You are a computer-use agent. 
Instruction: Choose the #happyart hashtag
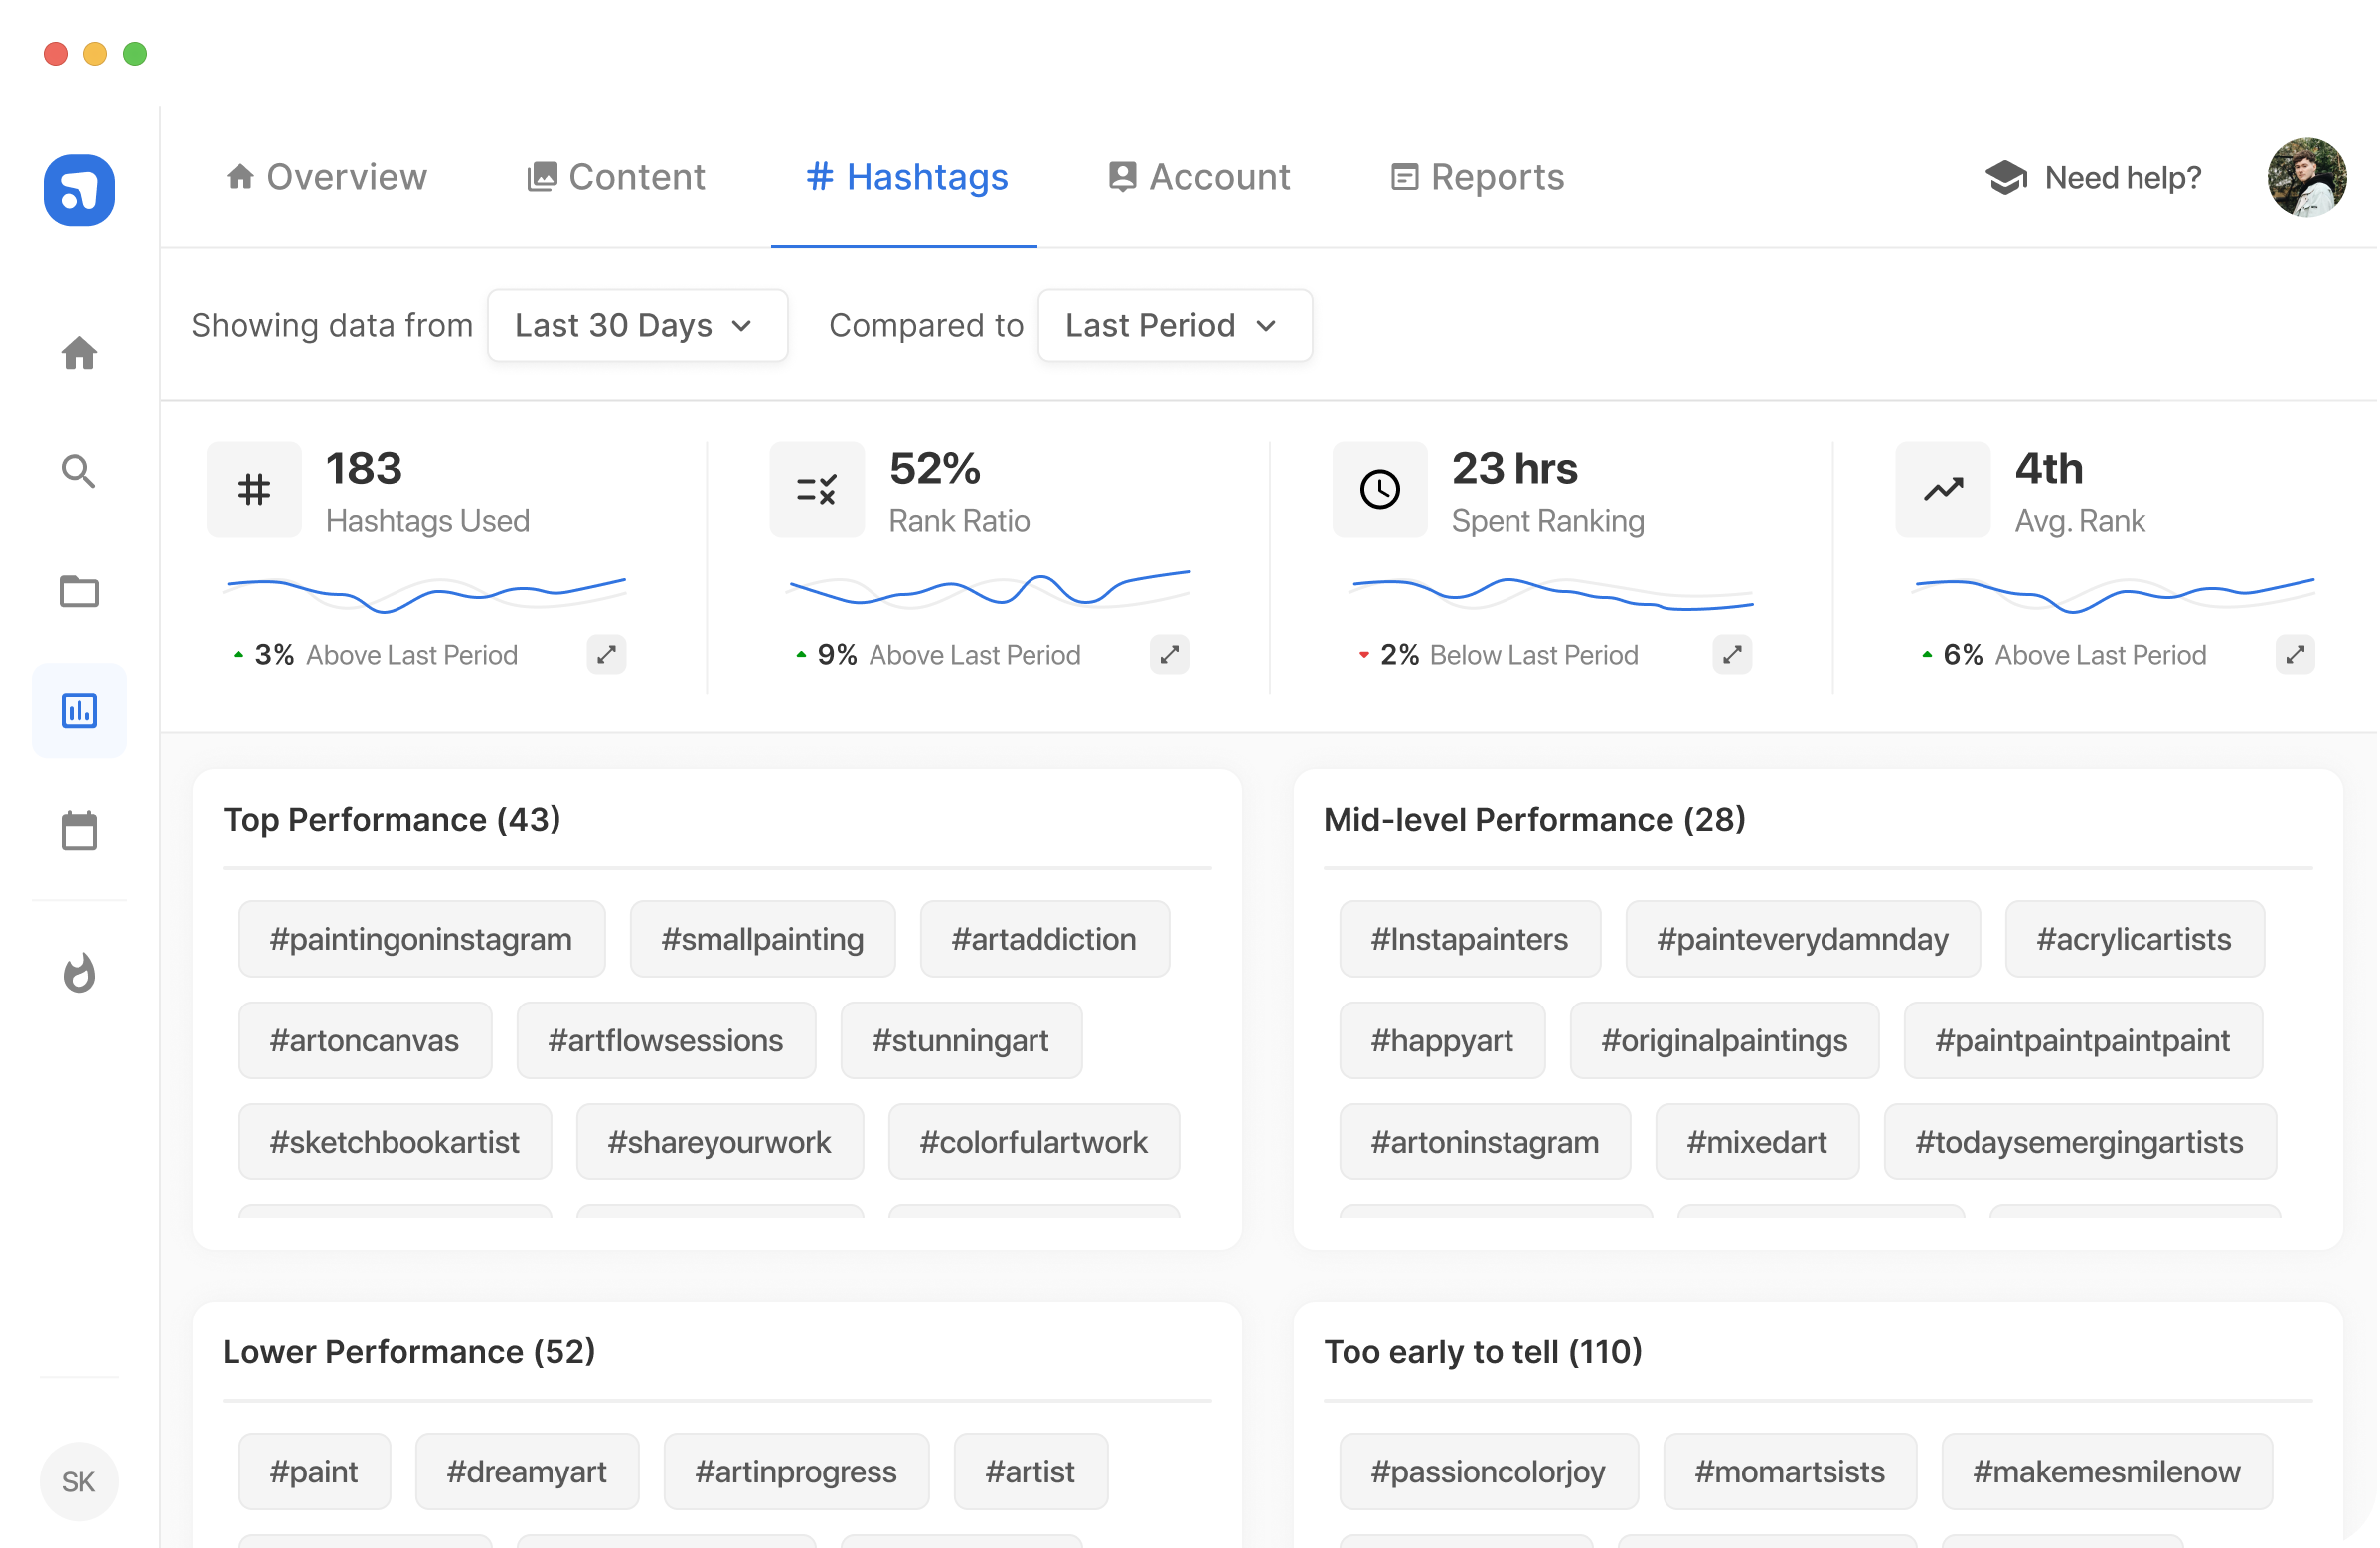1442,1040
